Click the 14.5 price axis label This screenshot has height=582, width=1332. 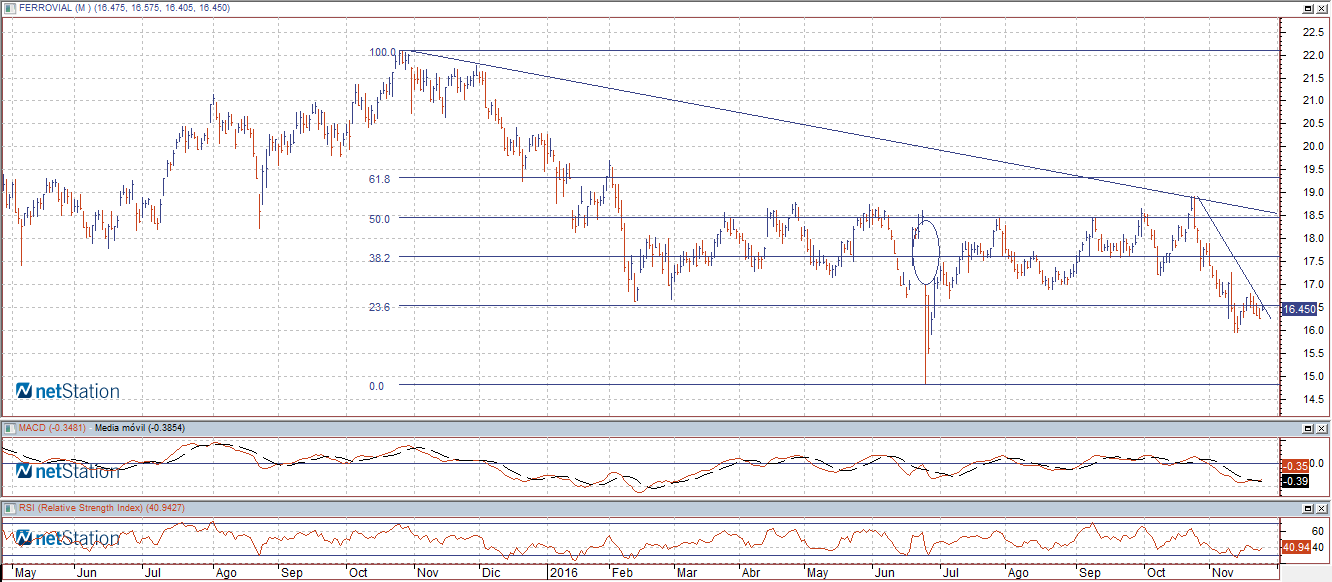pos(1311,400)
